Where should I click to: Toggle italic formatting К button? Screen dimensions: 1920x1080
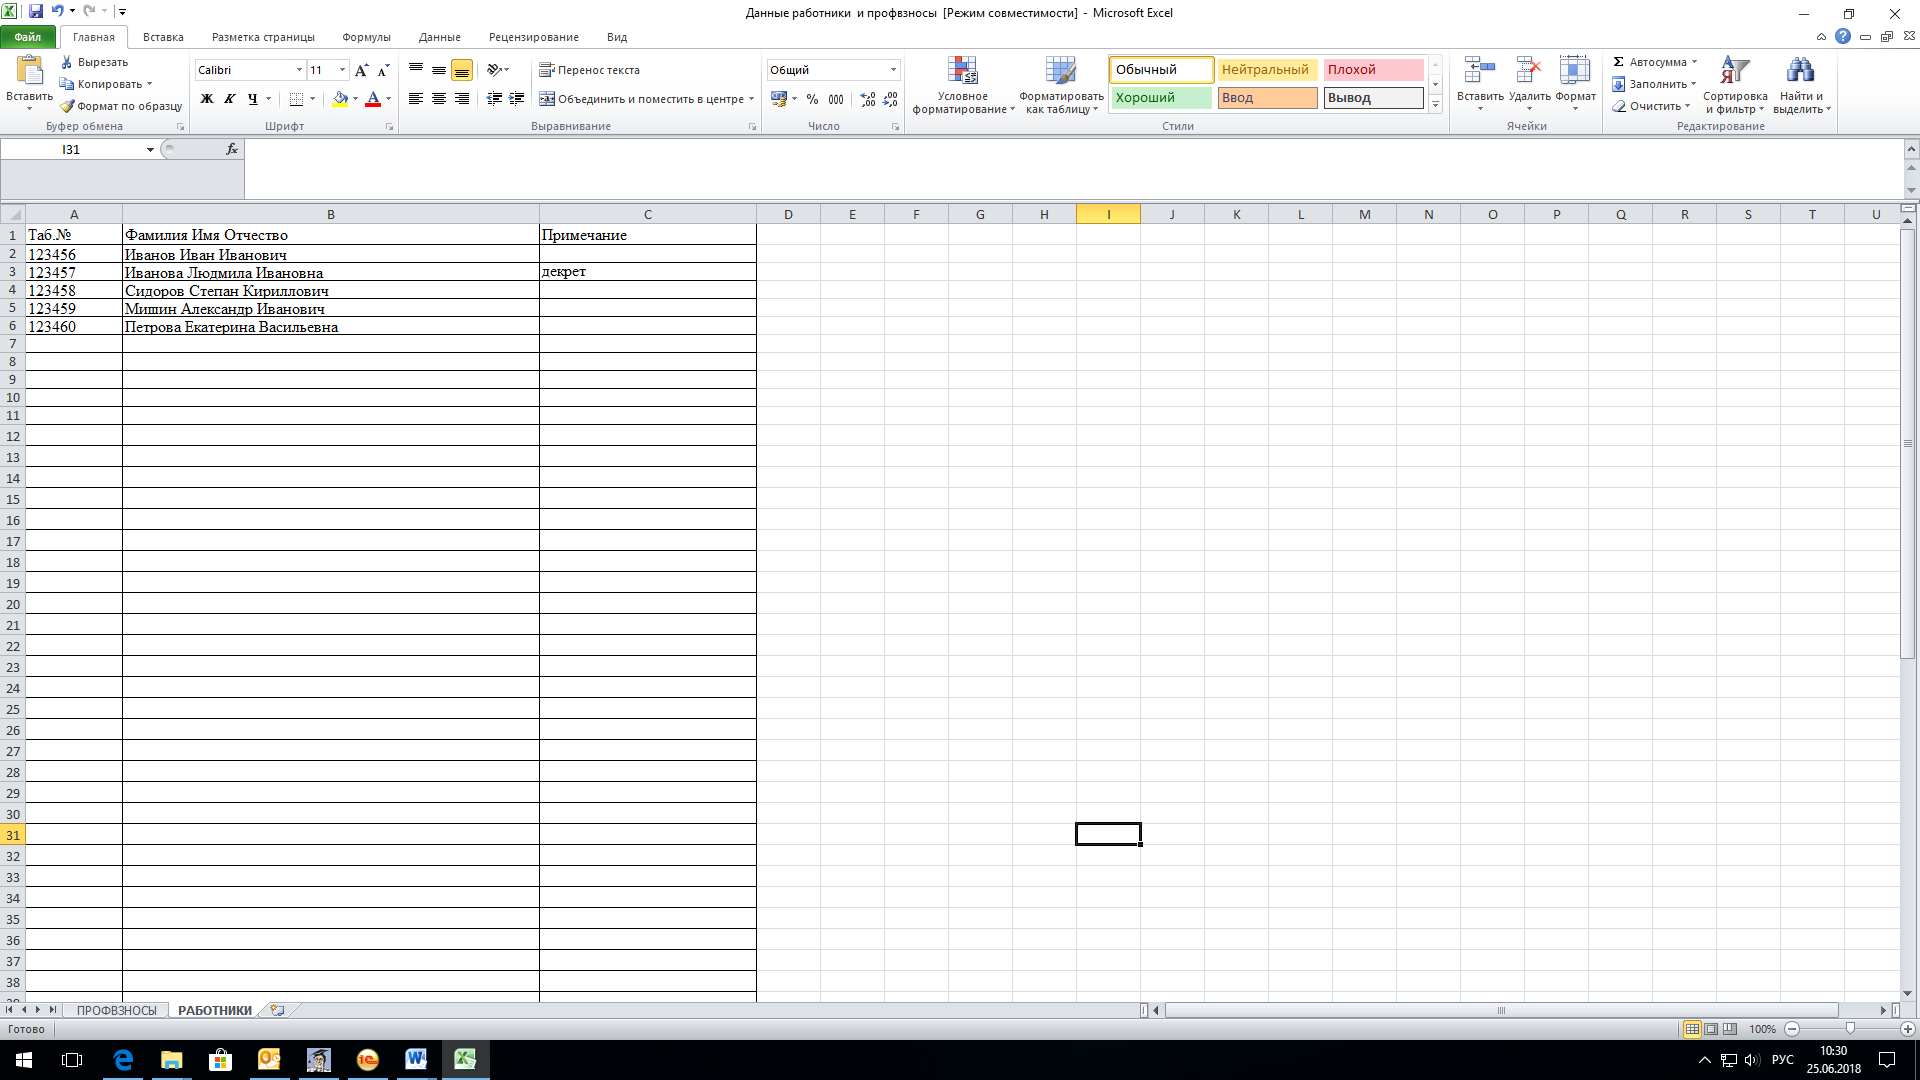tap(230, 99)
